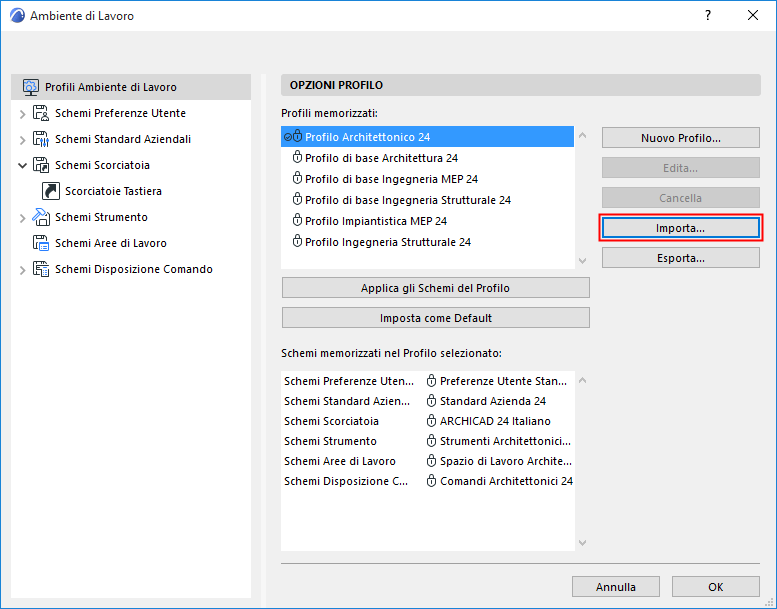
Task: Select Schemi Strumento tree label
Action: coord(101,217)
